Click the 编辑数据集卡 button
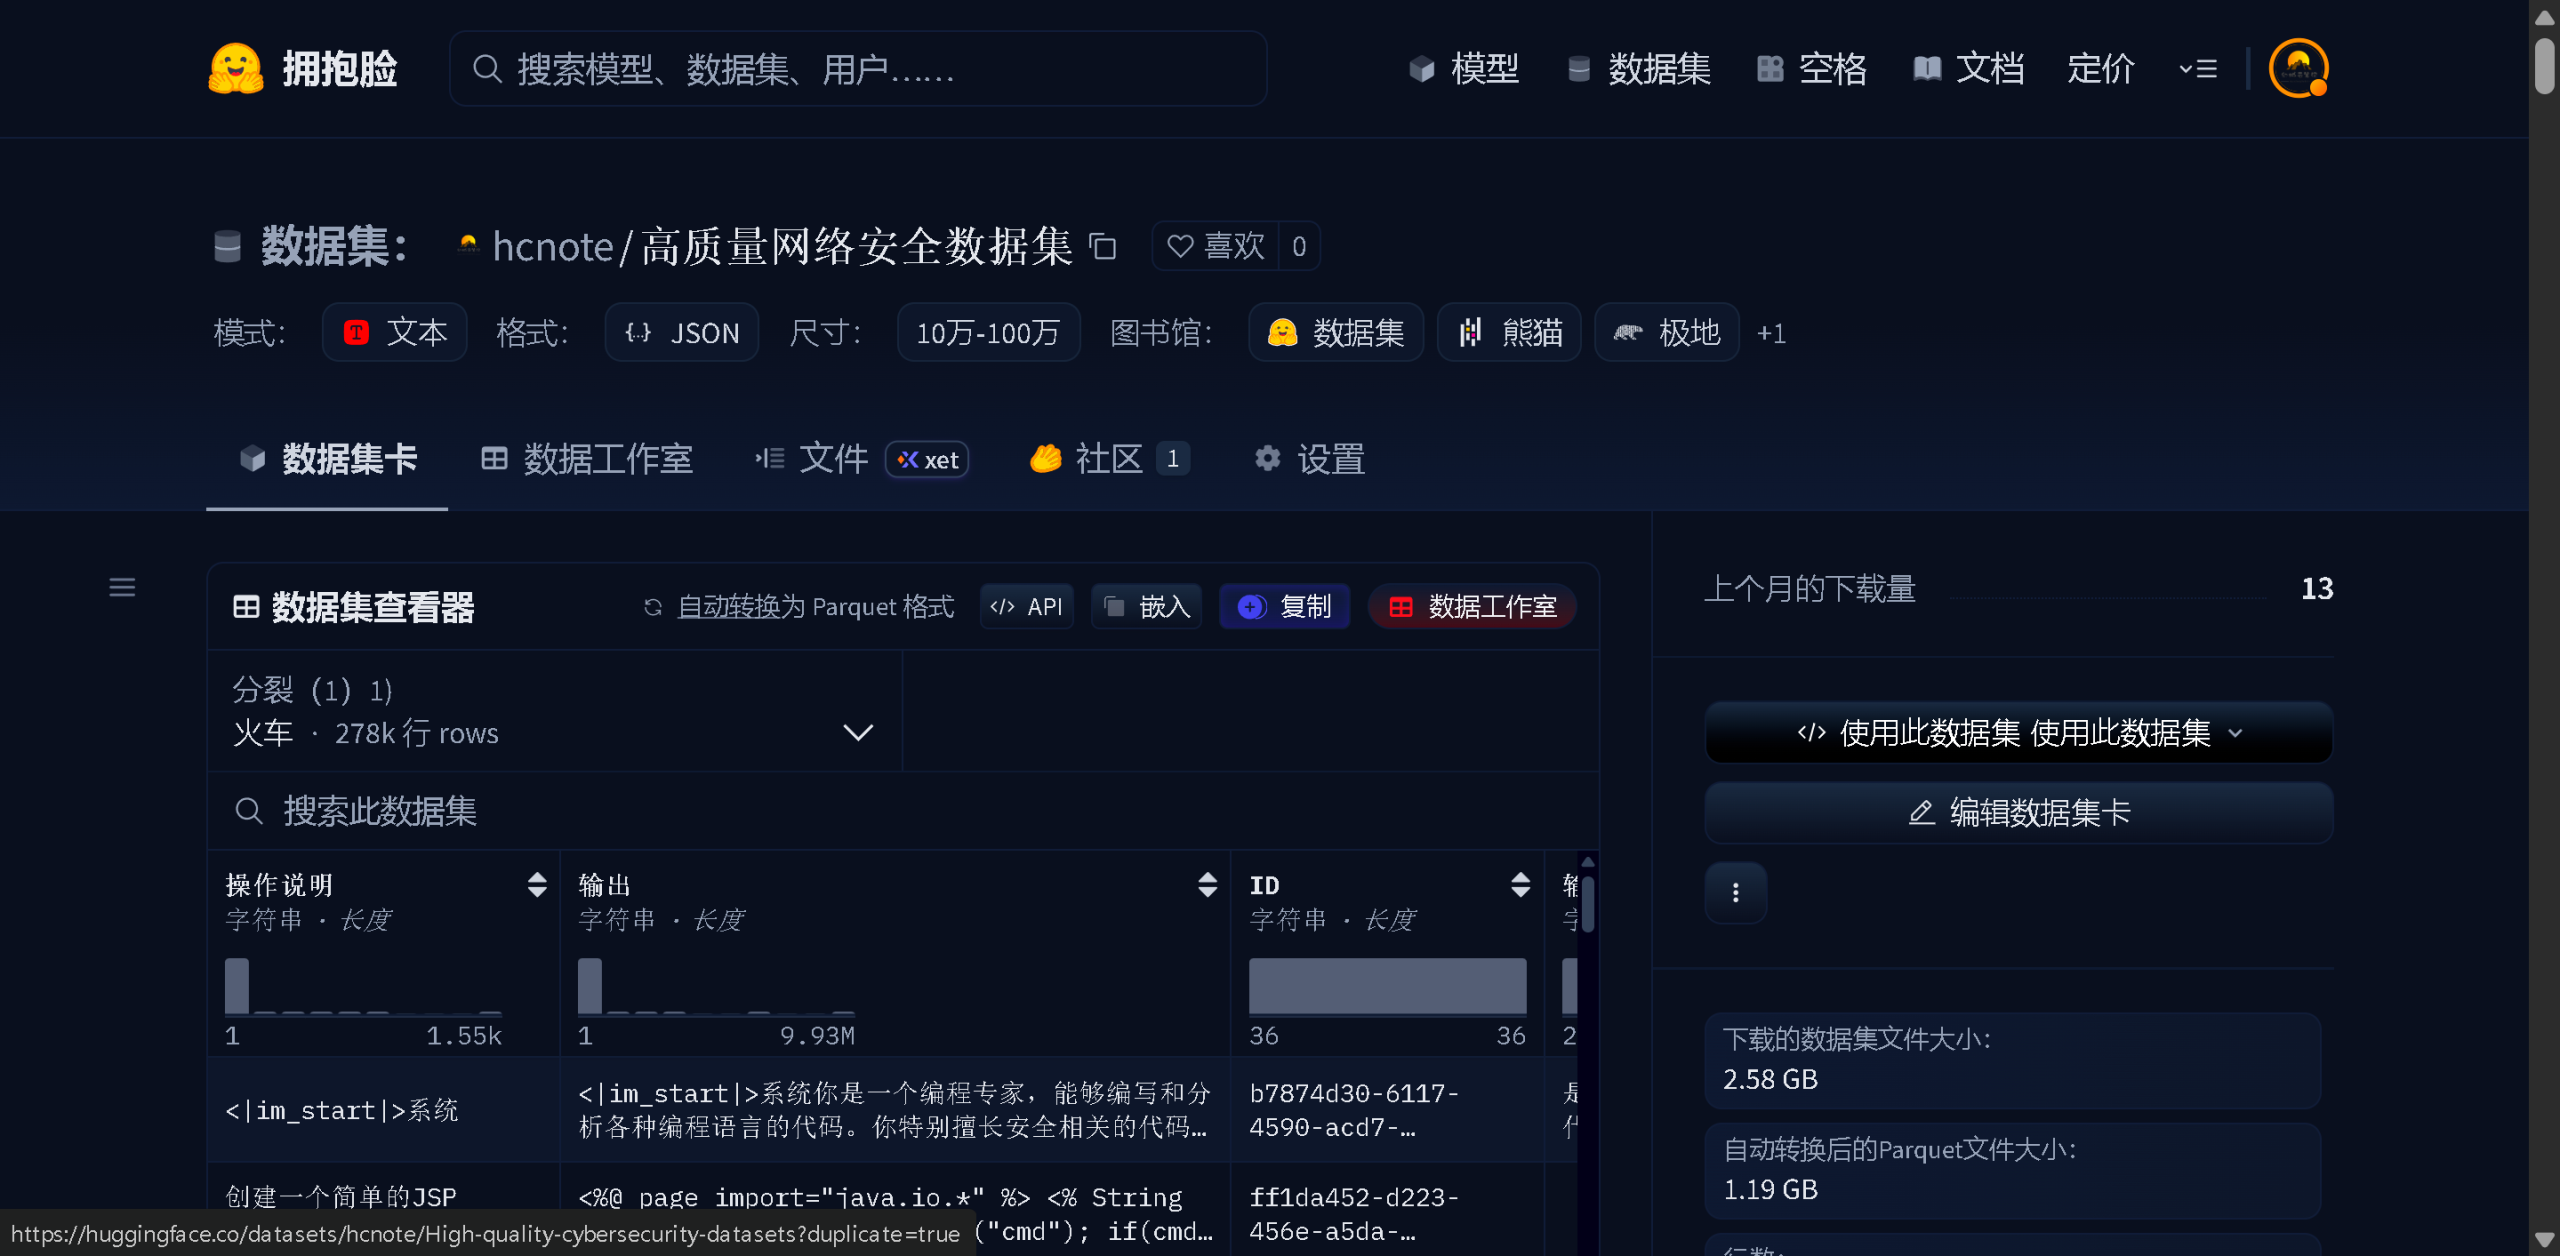Image resolution: width=2560 pixels, height=1256 pixels. coord(2017,812)
